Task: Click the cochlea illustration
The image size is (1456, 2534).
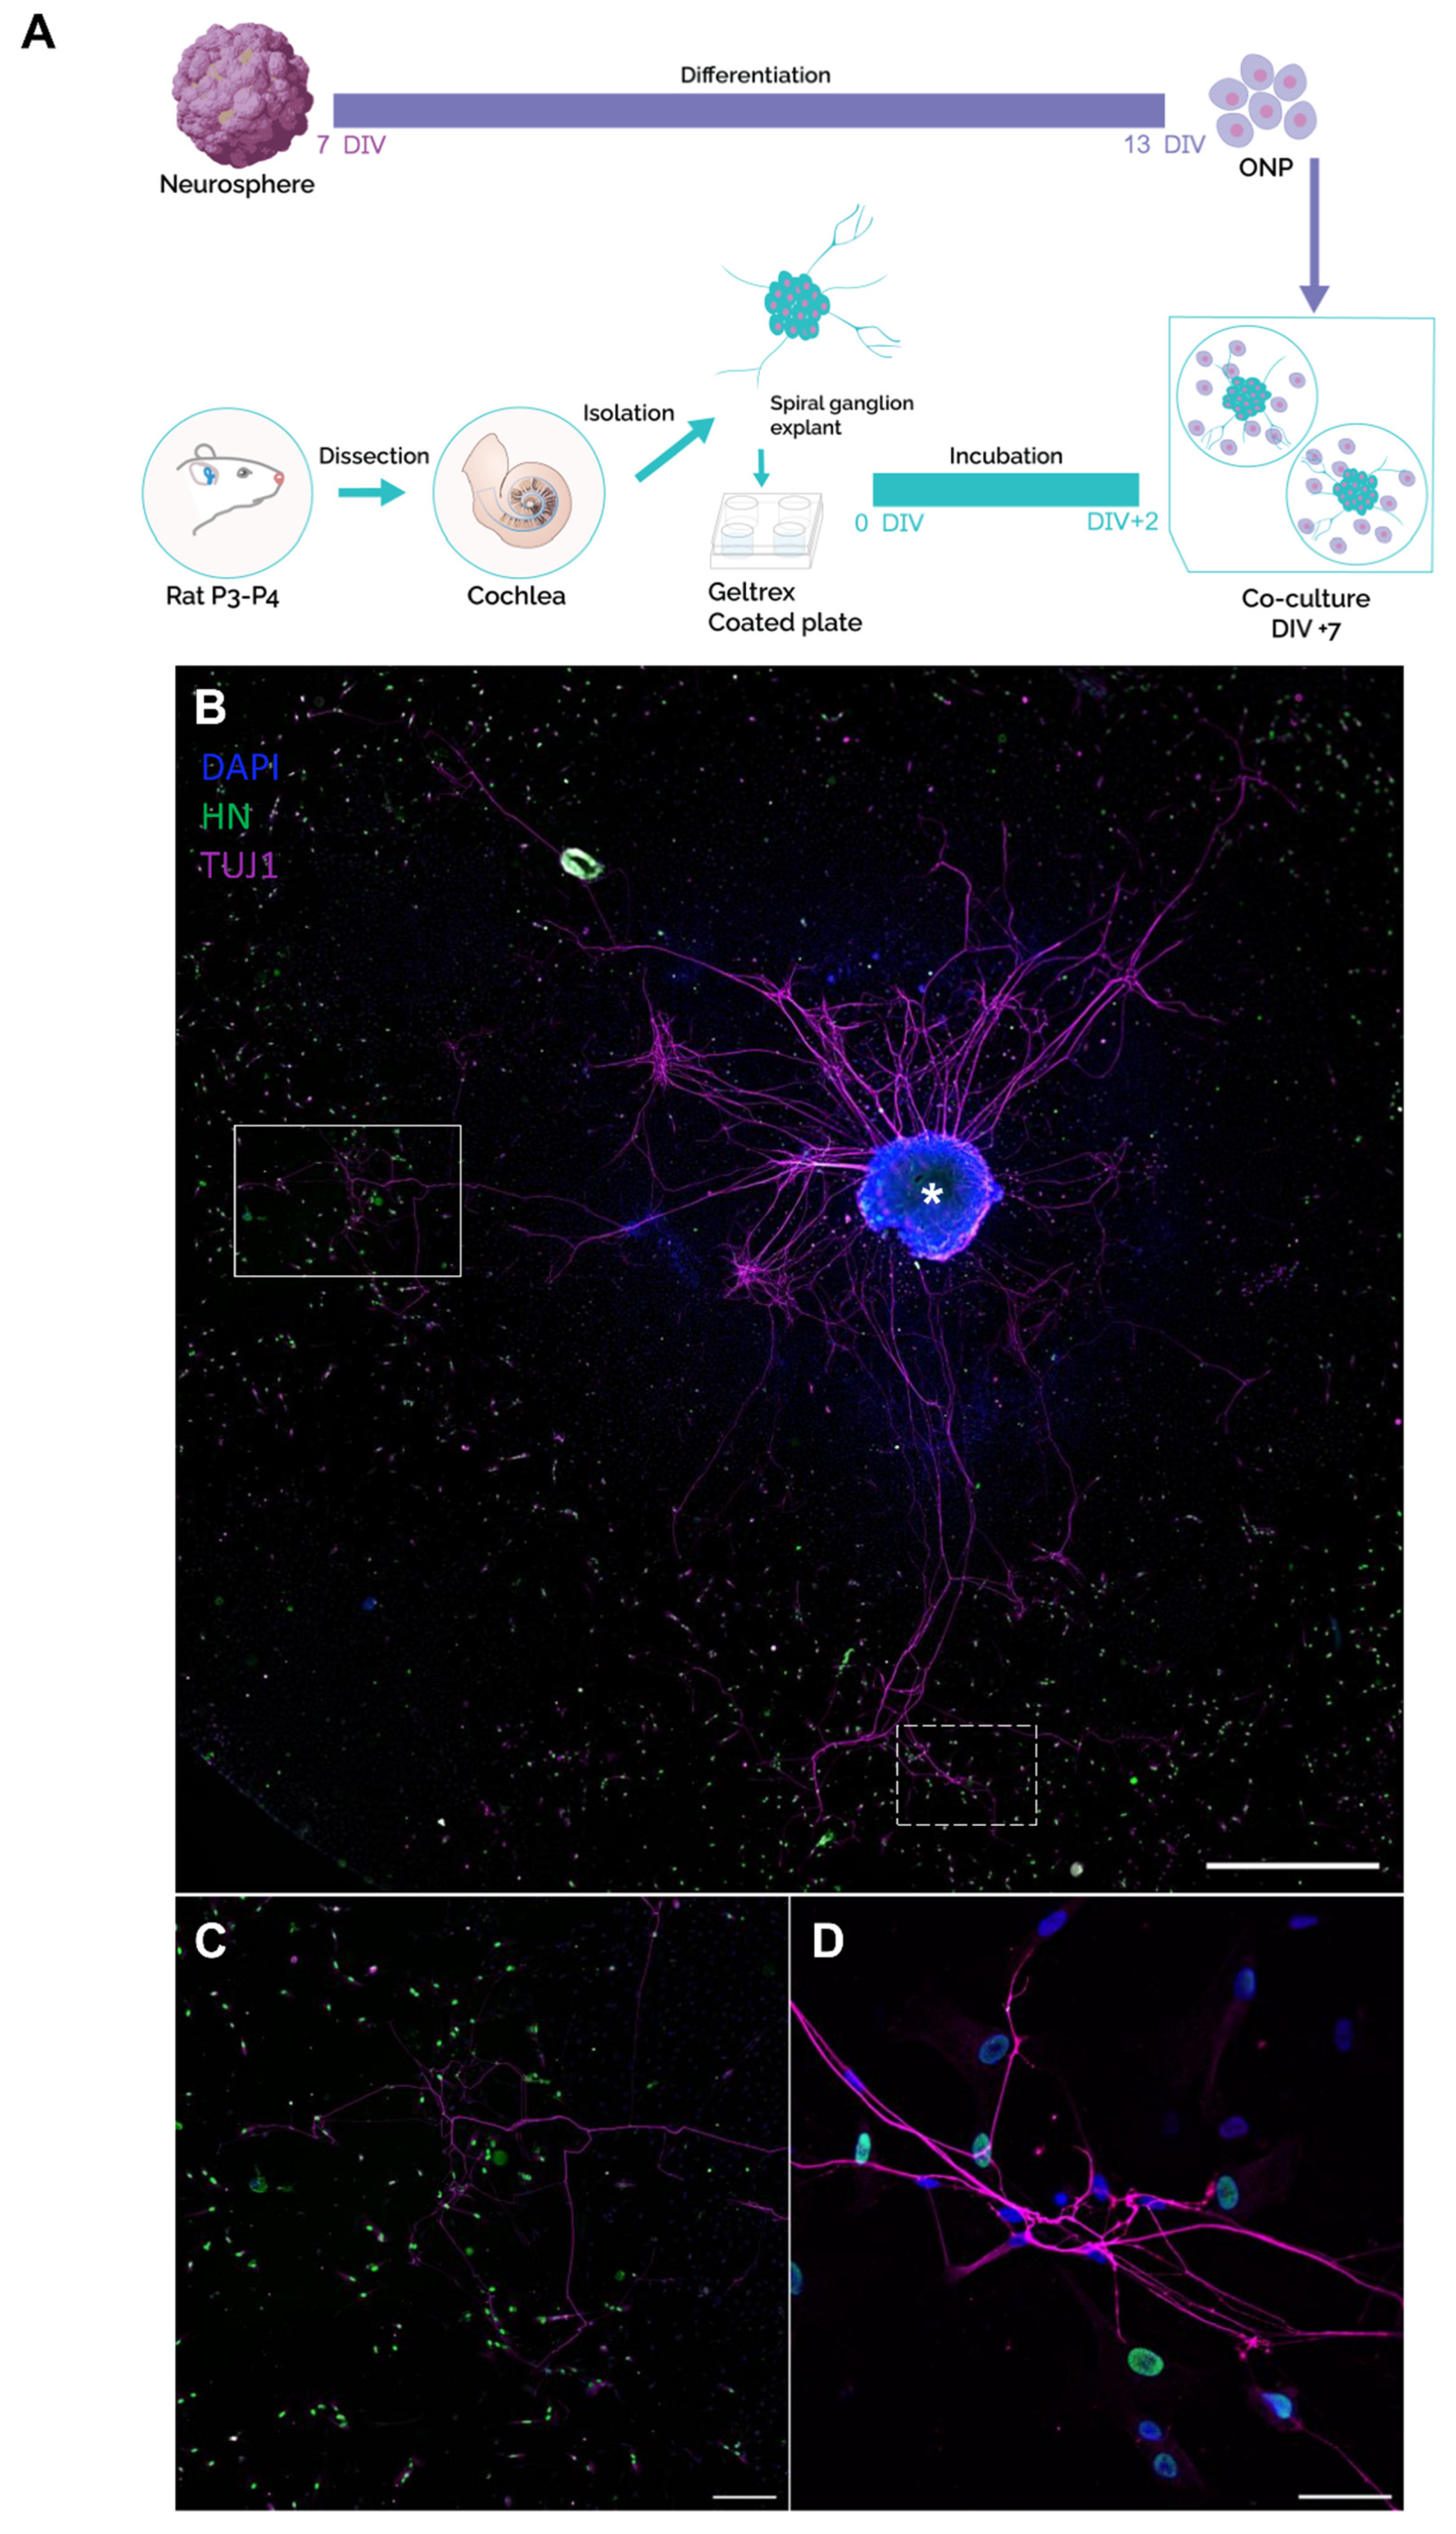Action: pos(518,492)
